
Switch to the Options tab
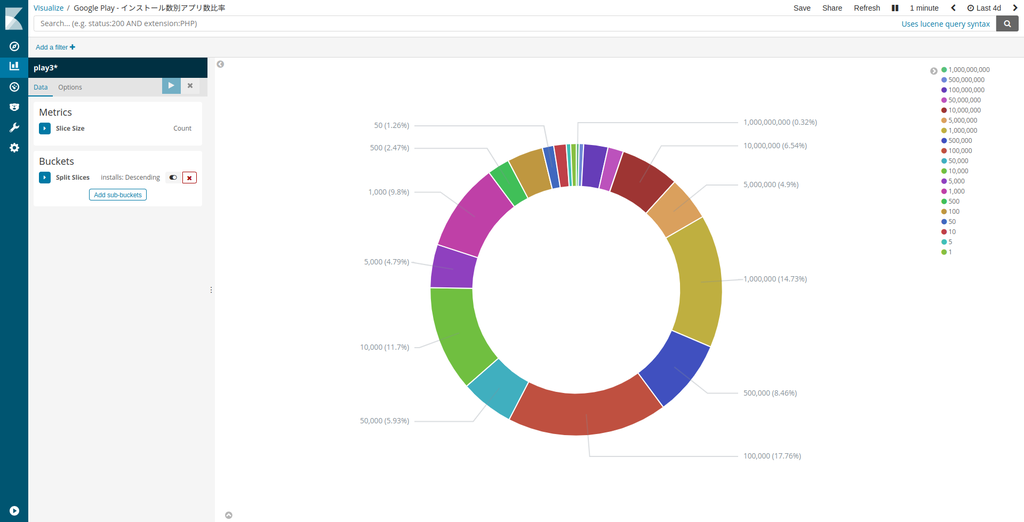70,87
